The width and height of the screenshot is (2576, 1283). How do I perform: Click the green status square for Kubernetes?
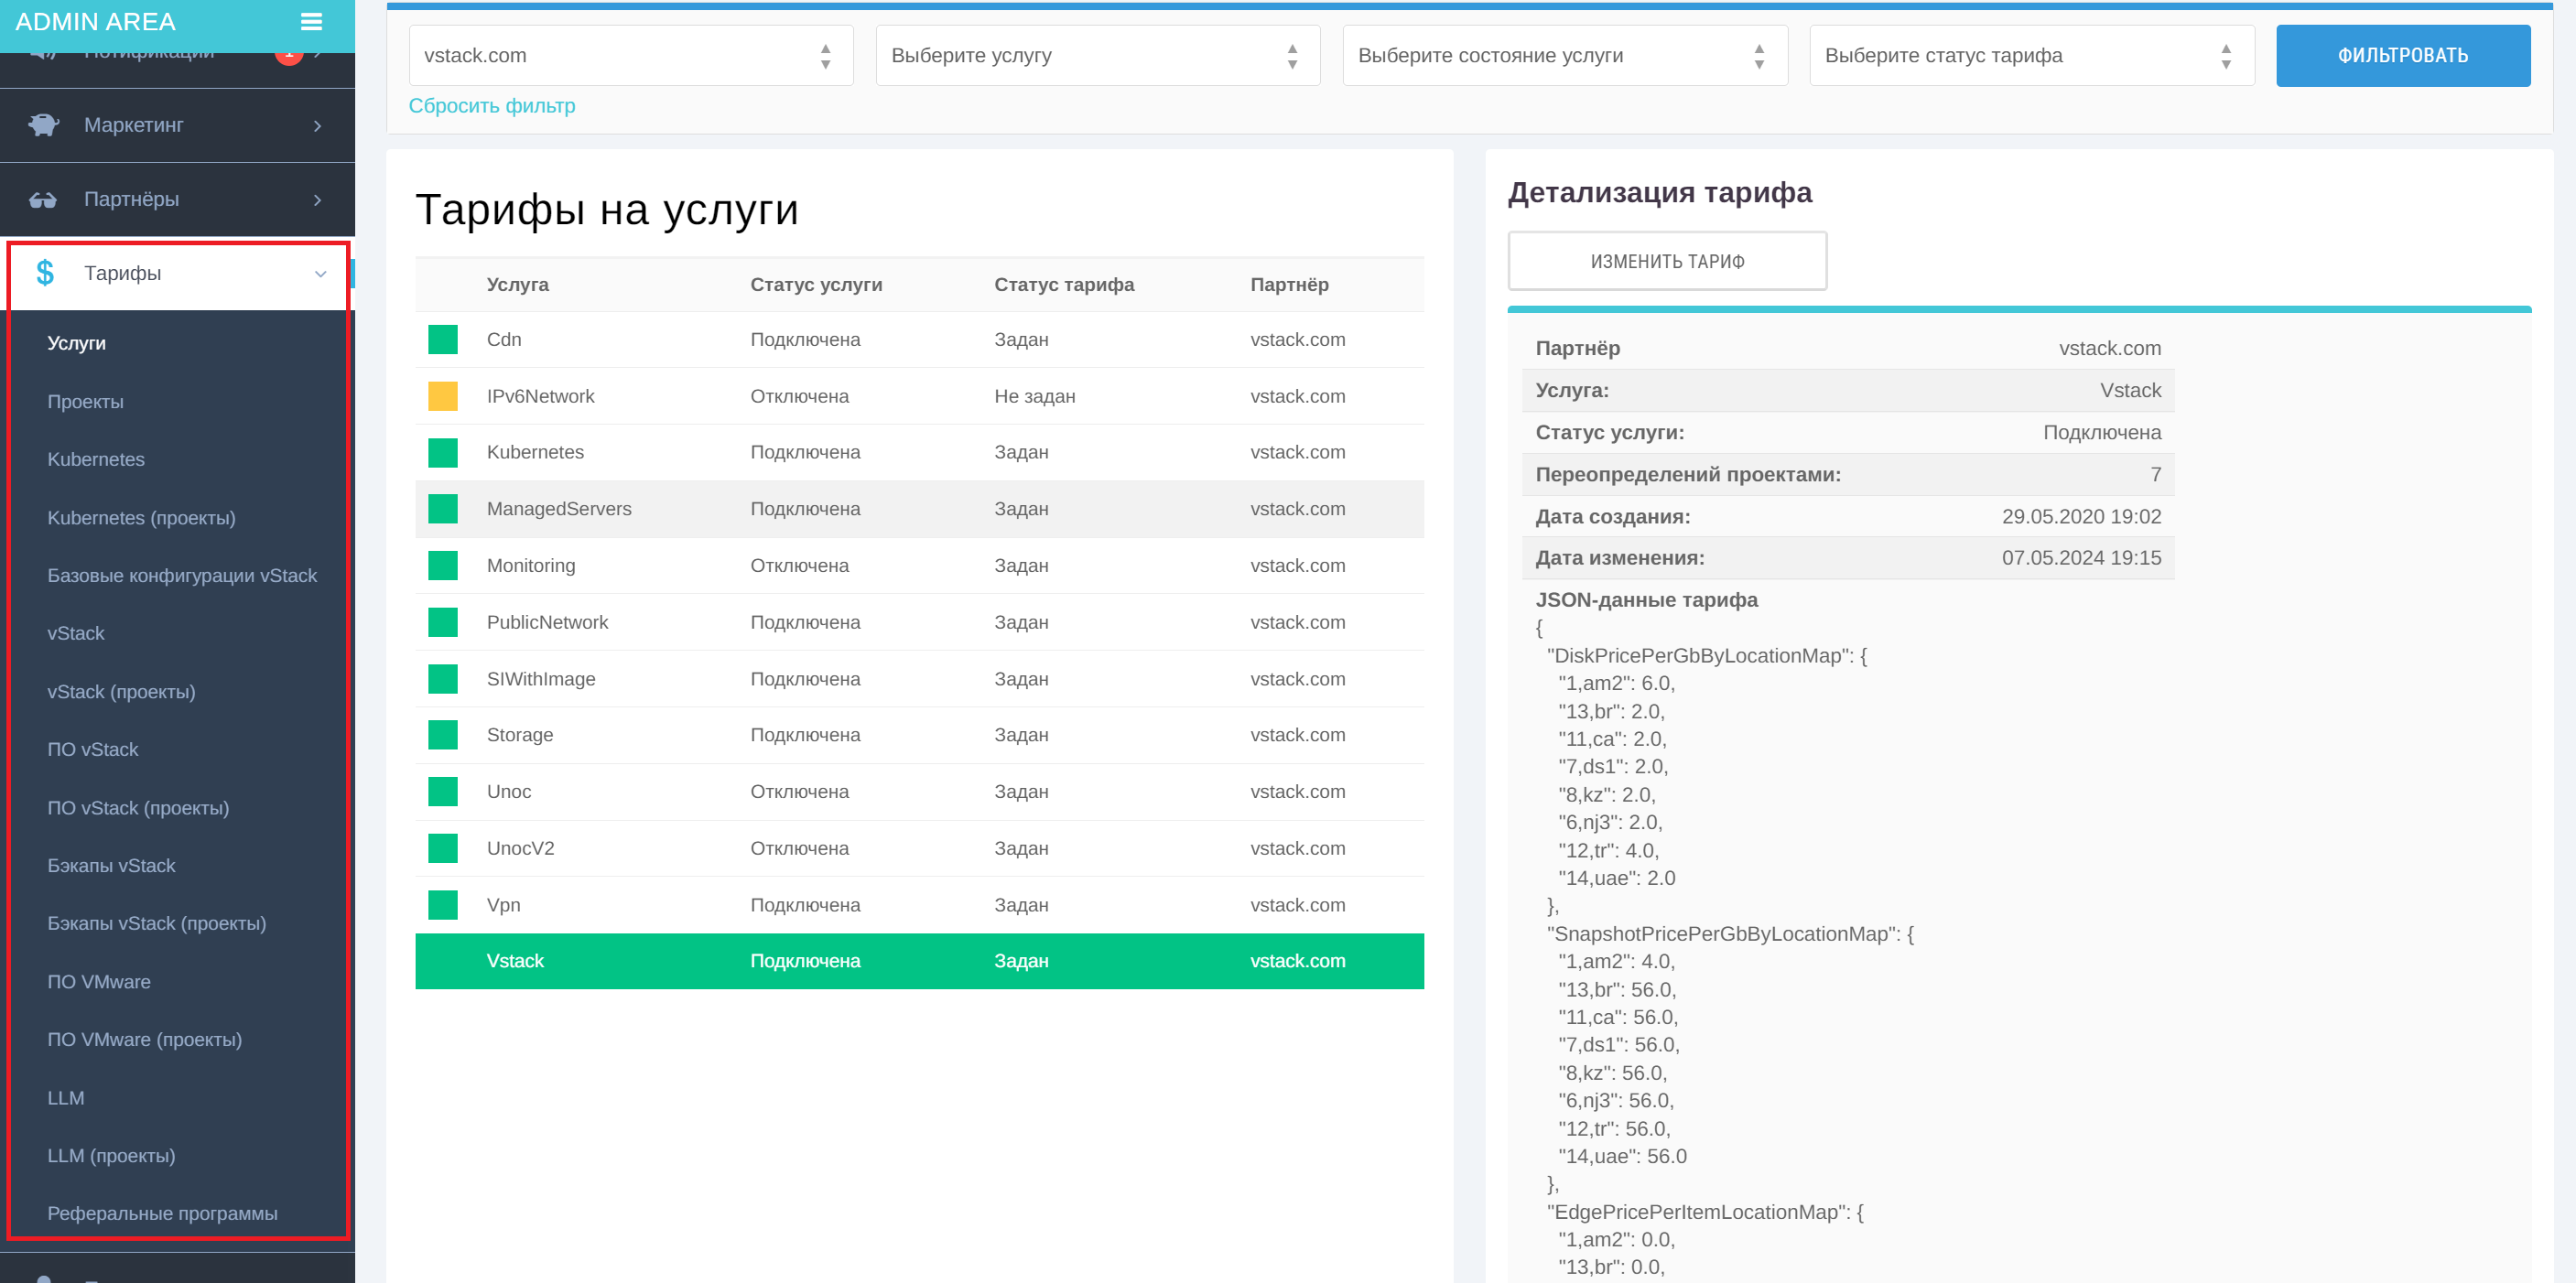(443, 452)
